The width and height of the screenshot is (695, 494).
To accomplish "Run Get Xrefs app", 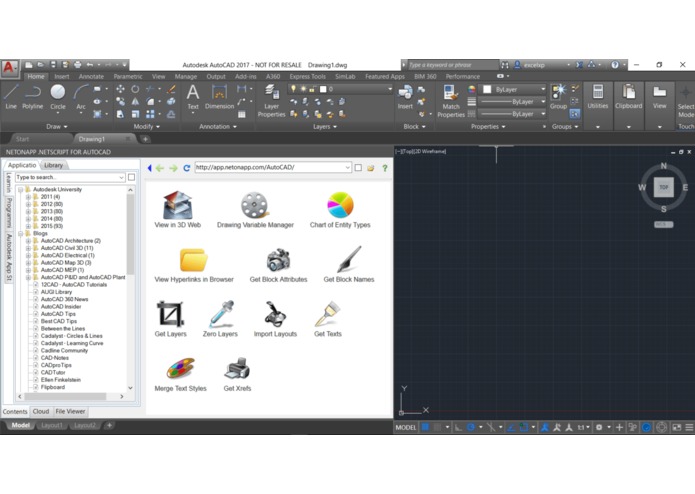I will (237, 374).
